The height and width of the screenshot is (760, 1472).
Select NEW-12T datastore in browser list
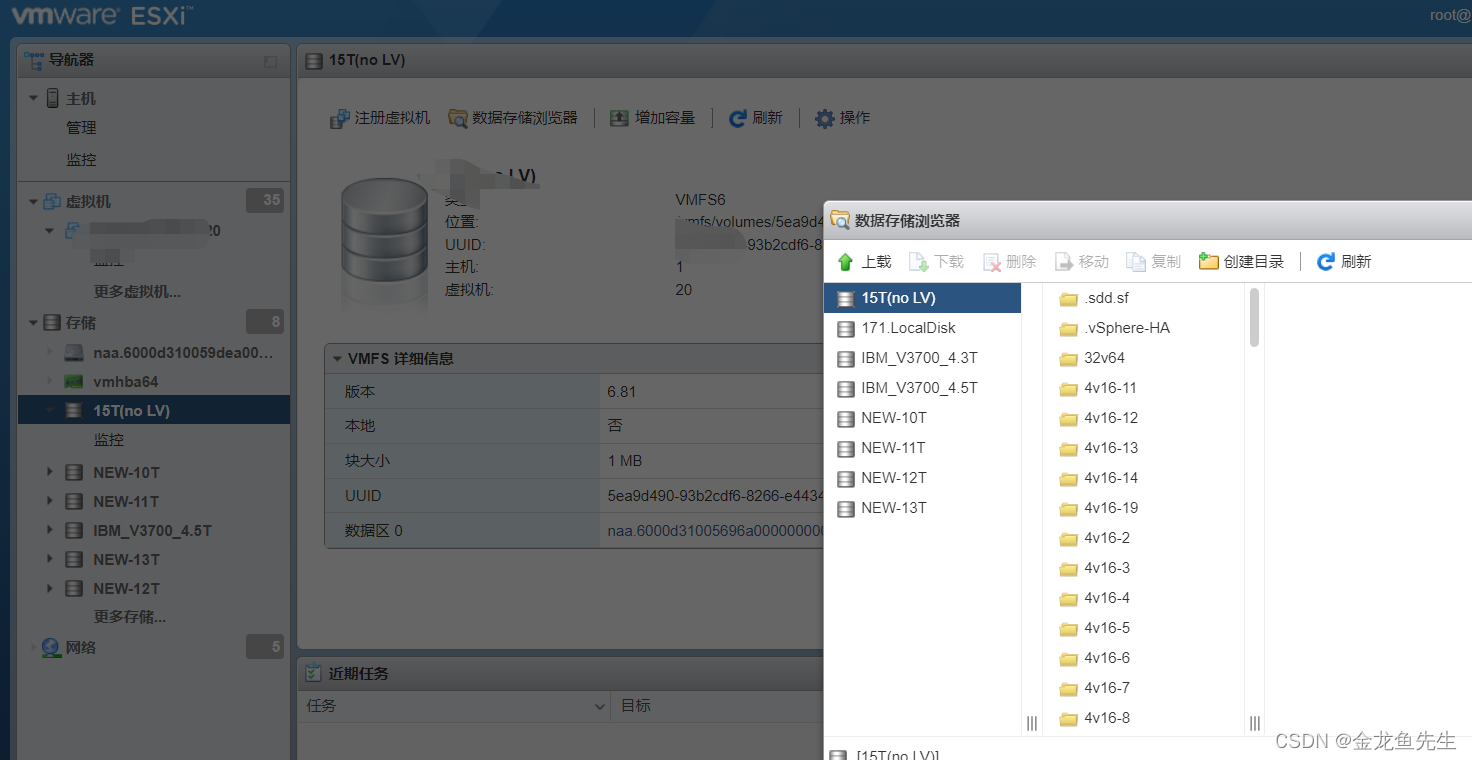(922, 478)
